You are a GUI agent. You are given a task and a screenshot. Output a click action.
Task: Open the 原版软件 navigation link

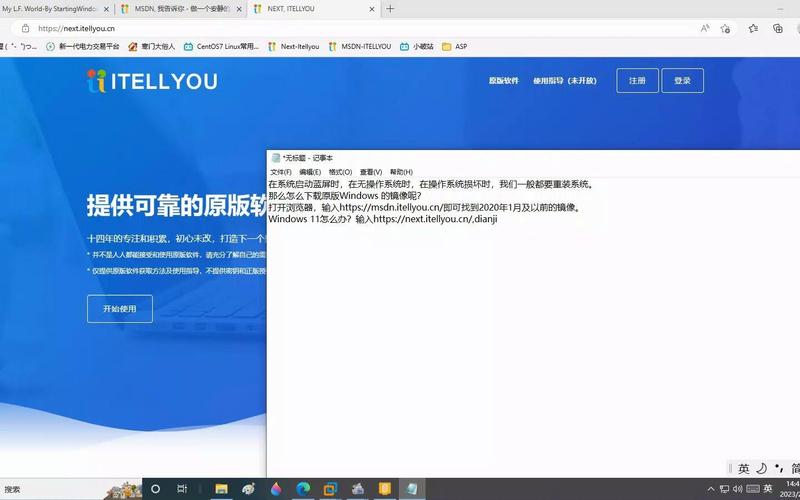tap(504, 81)
